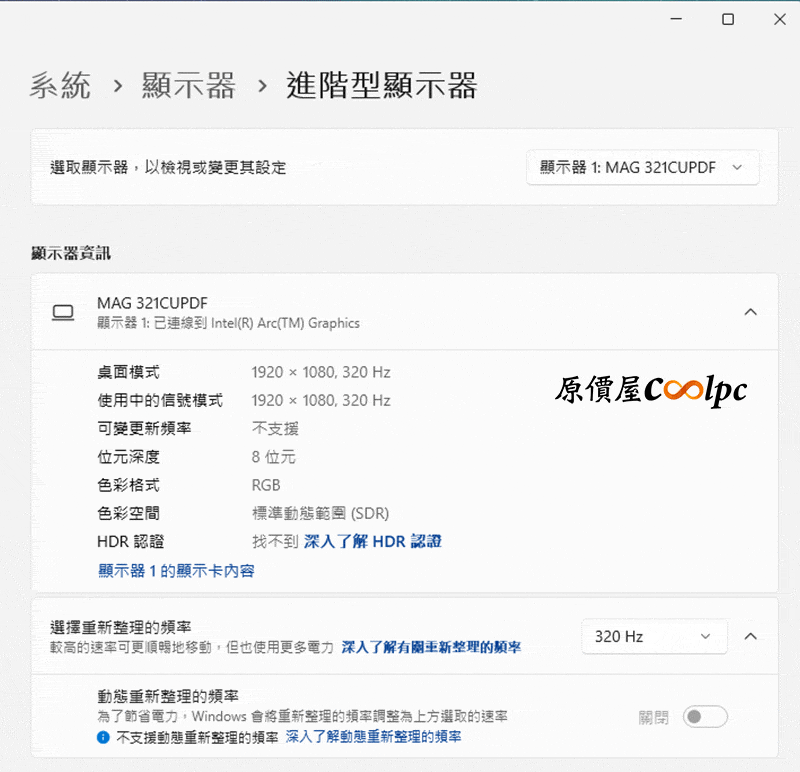Click the blue info icon under dynamic refresh
Screen dimensions: 800x772
coord(103,737)
